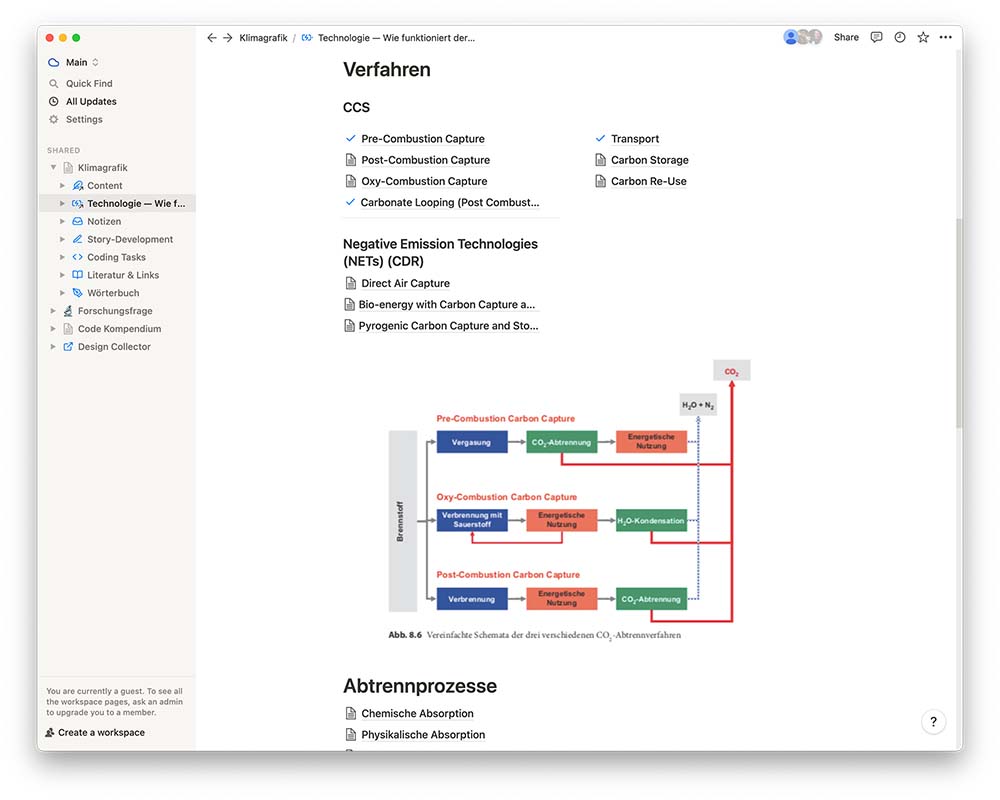
Task: Open the three-dot page options menu
Action: coord(945,37)
